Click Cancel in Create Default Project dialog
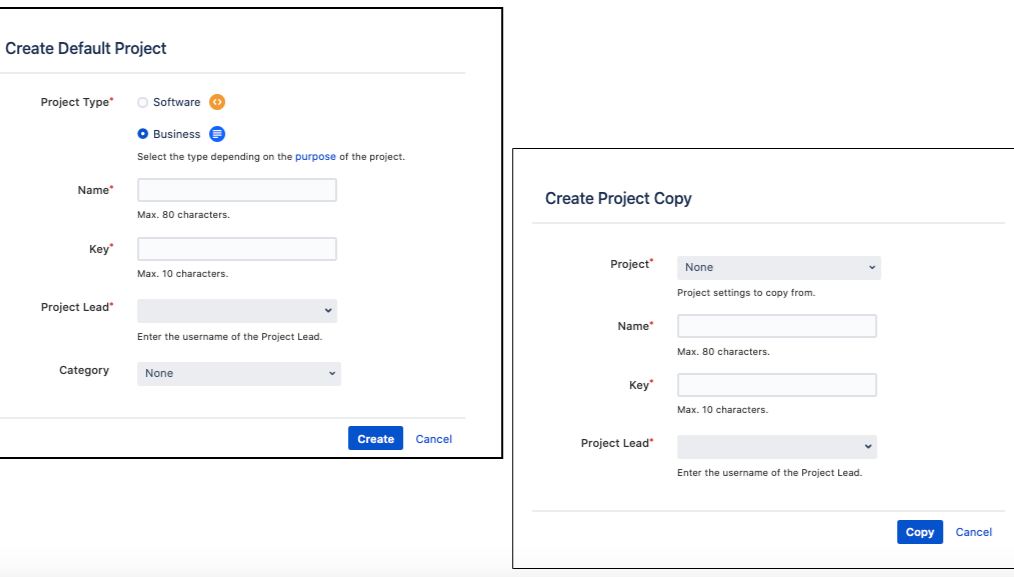Screen dimensions: 1014x577 click(x=434, y=439)
